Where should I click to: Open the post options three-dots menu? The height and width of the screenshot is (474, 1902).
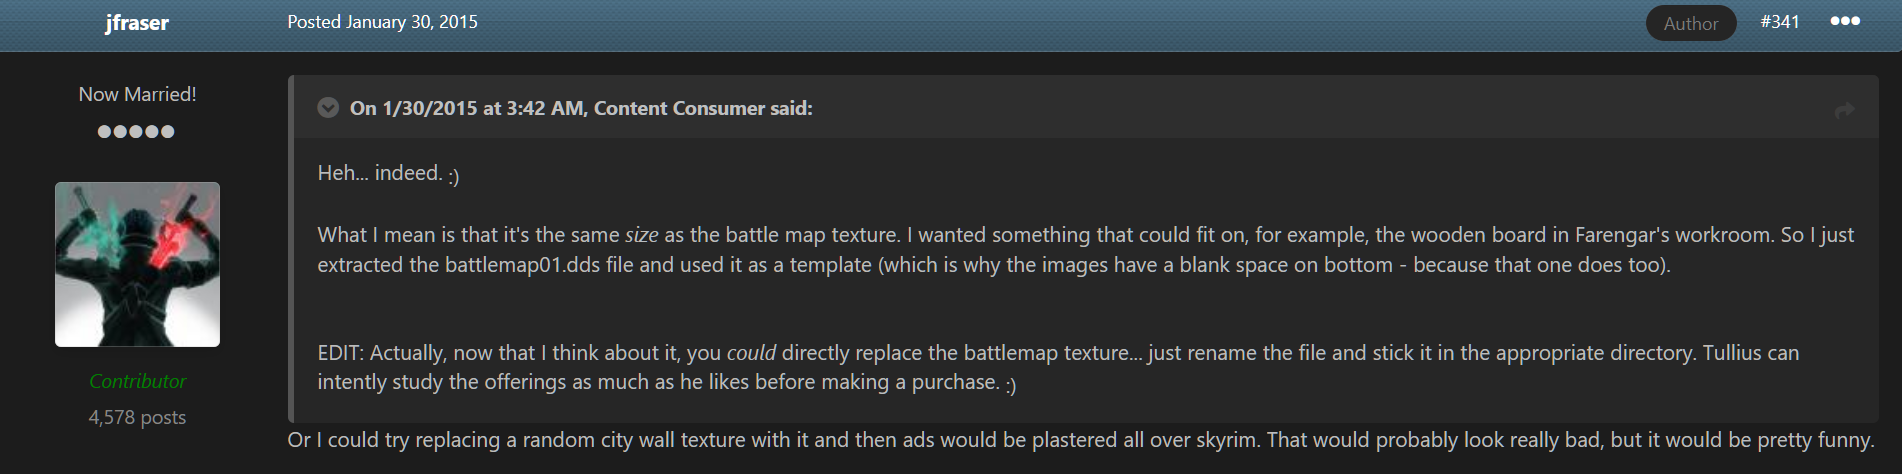1844,21
